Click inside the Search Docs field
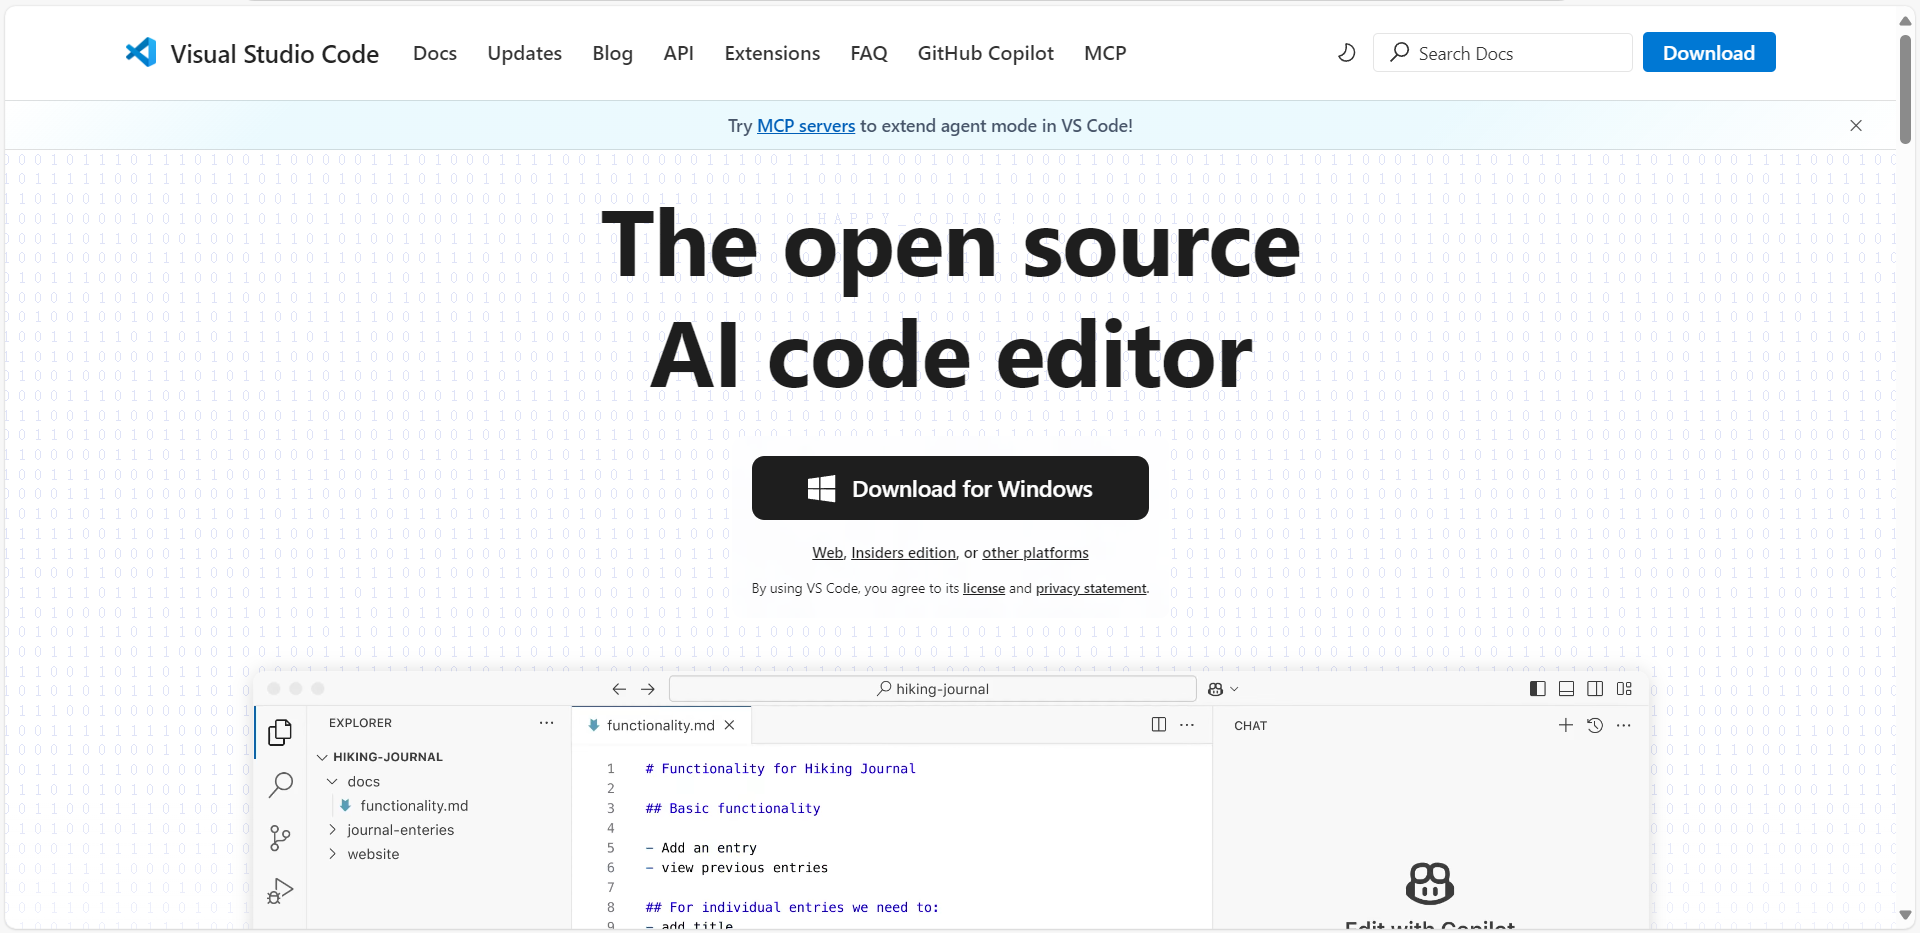Screen dimensions: 1920x933 (x=1500, y=52)
